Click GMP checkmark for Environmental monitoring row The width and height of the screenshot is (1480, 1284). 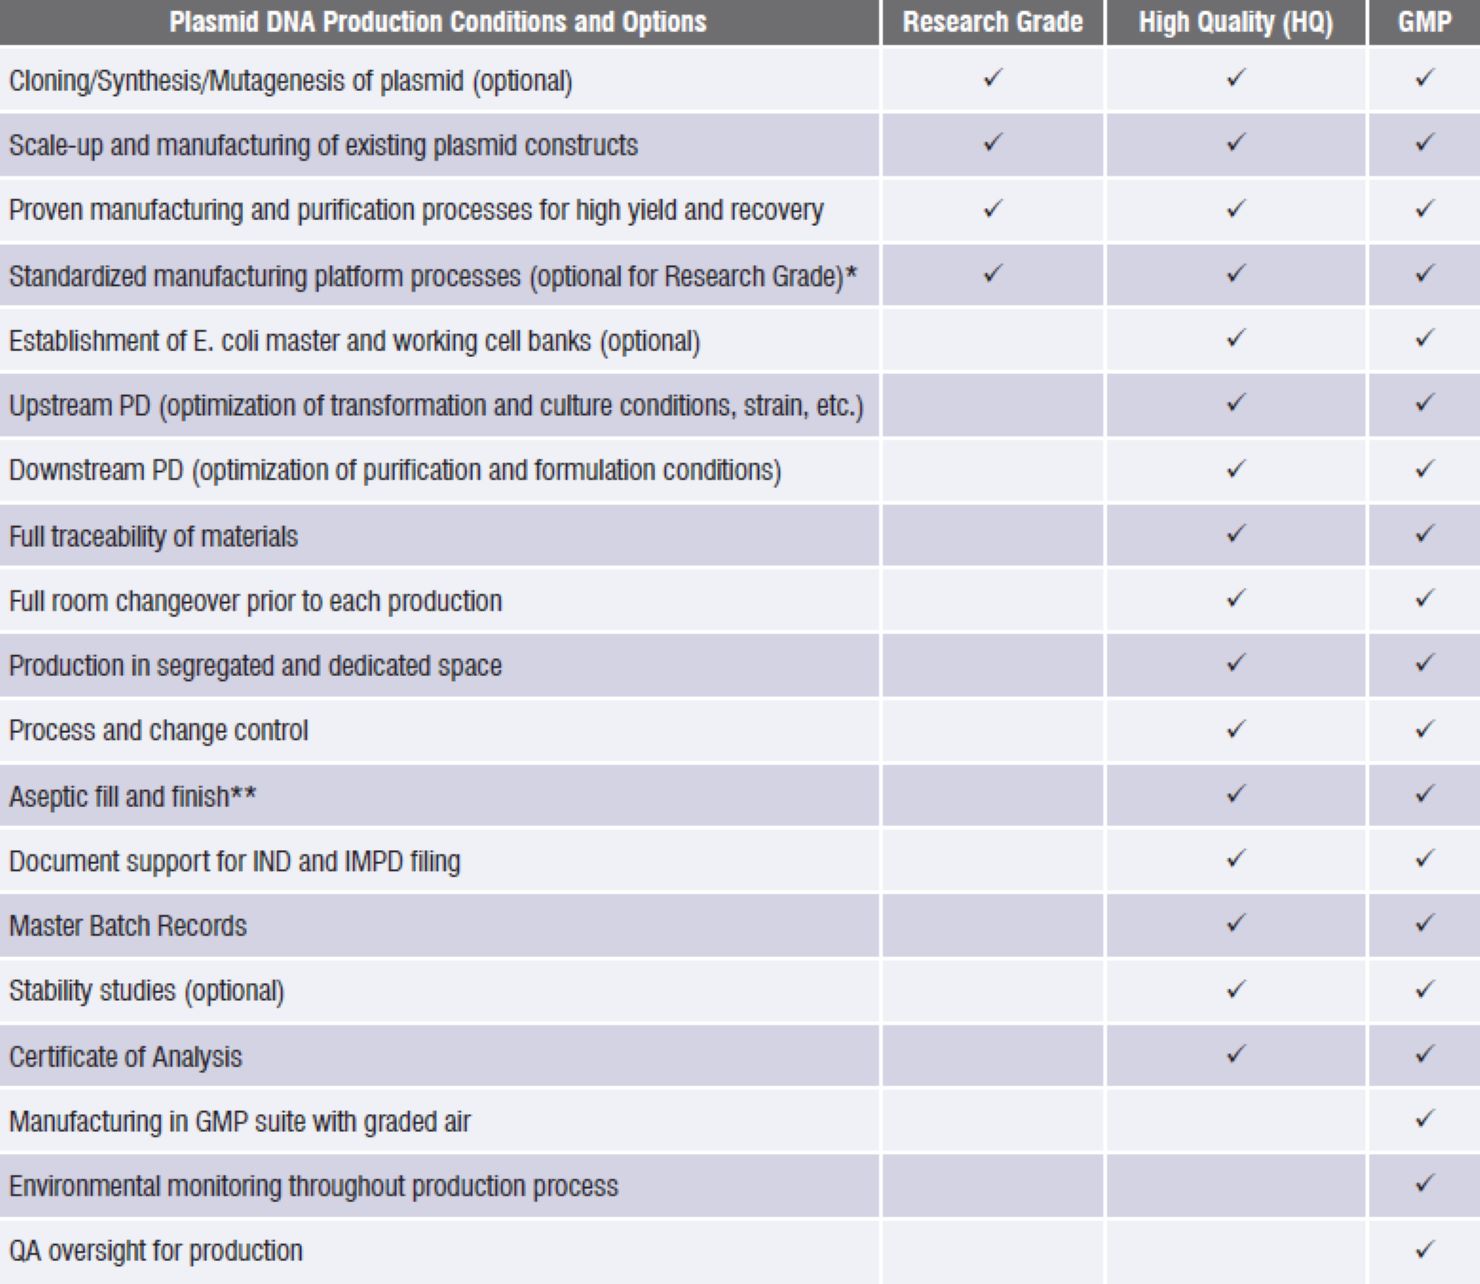click(1425, 1184)
